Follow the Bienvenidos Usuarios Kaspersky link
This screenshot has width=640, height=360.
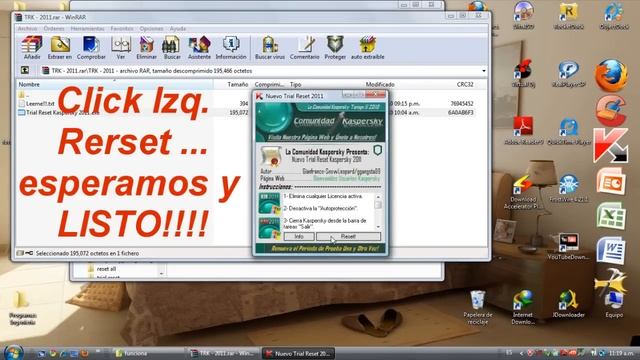pos(346,178)
